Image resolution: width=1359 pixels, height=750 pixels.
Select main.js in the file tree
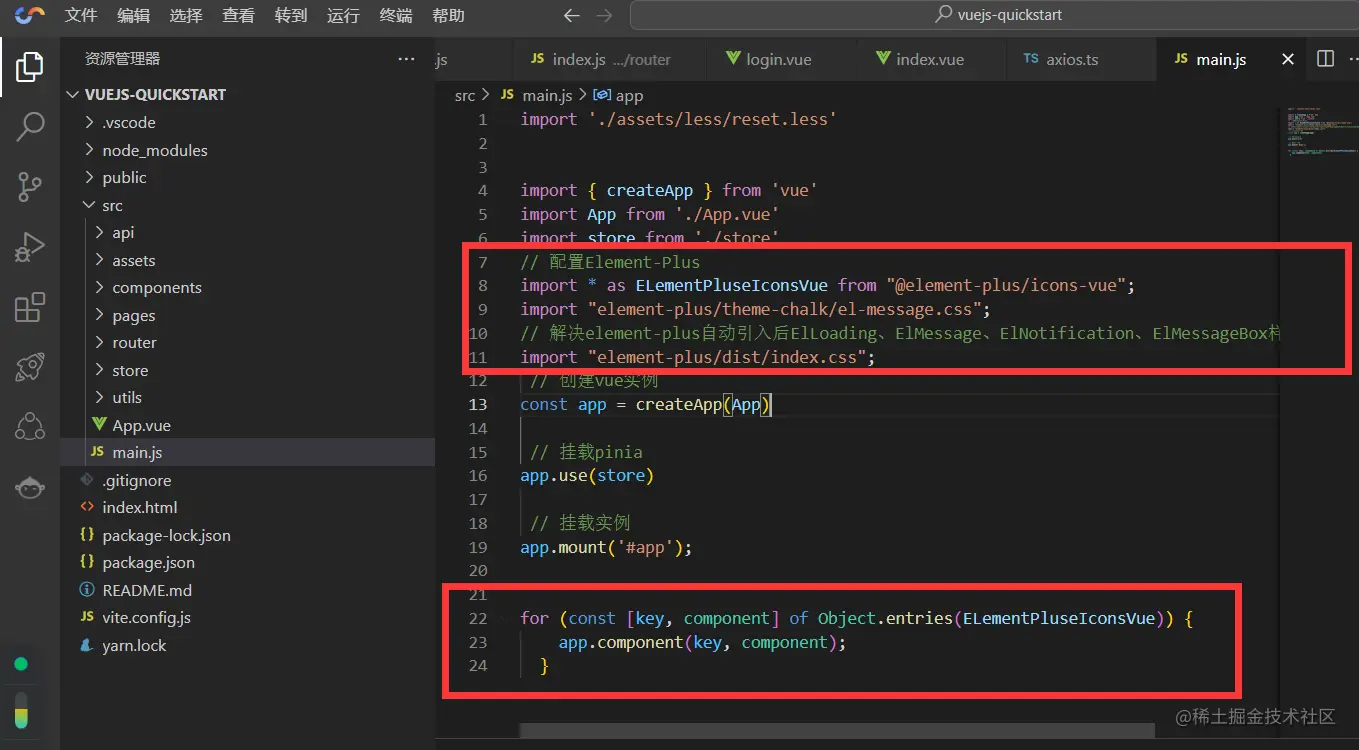click(x=247, y=452)
